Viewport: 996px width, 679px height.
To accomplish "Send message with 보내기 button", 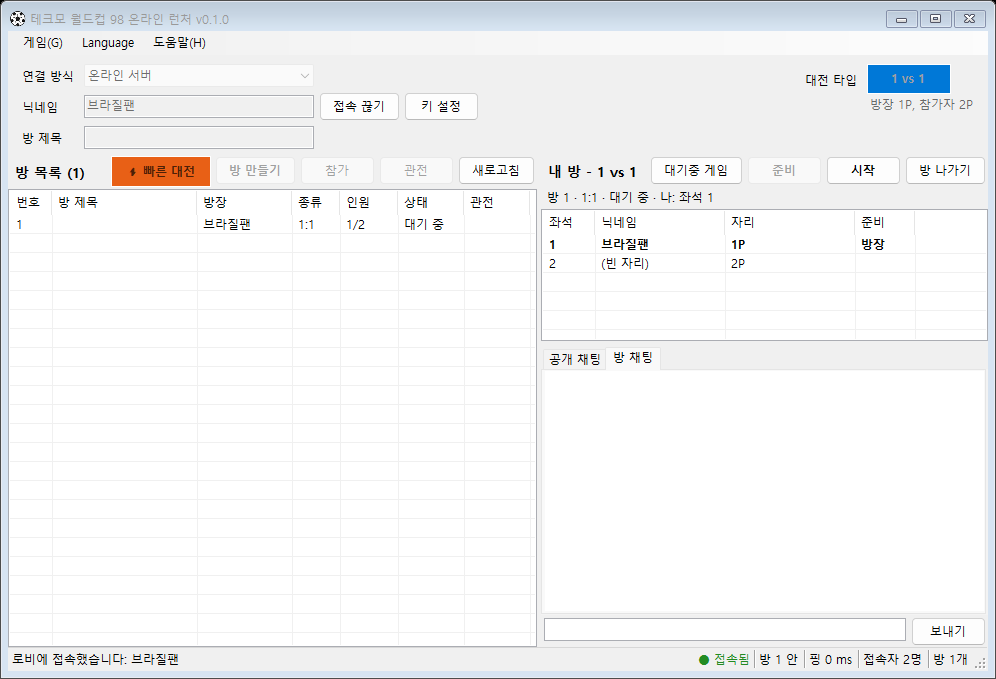I will [x=948, y=631].
